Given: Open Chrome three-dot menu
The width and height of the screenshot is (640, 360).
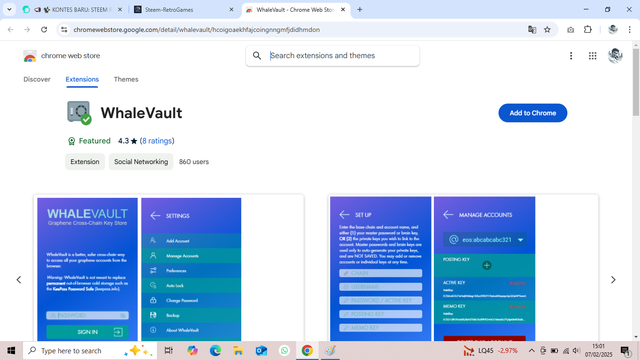Looking at the screenshot, I should point(629,30).
